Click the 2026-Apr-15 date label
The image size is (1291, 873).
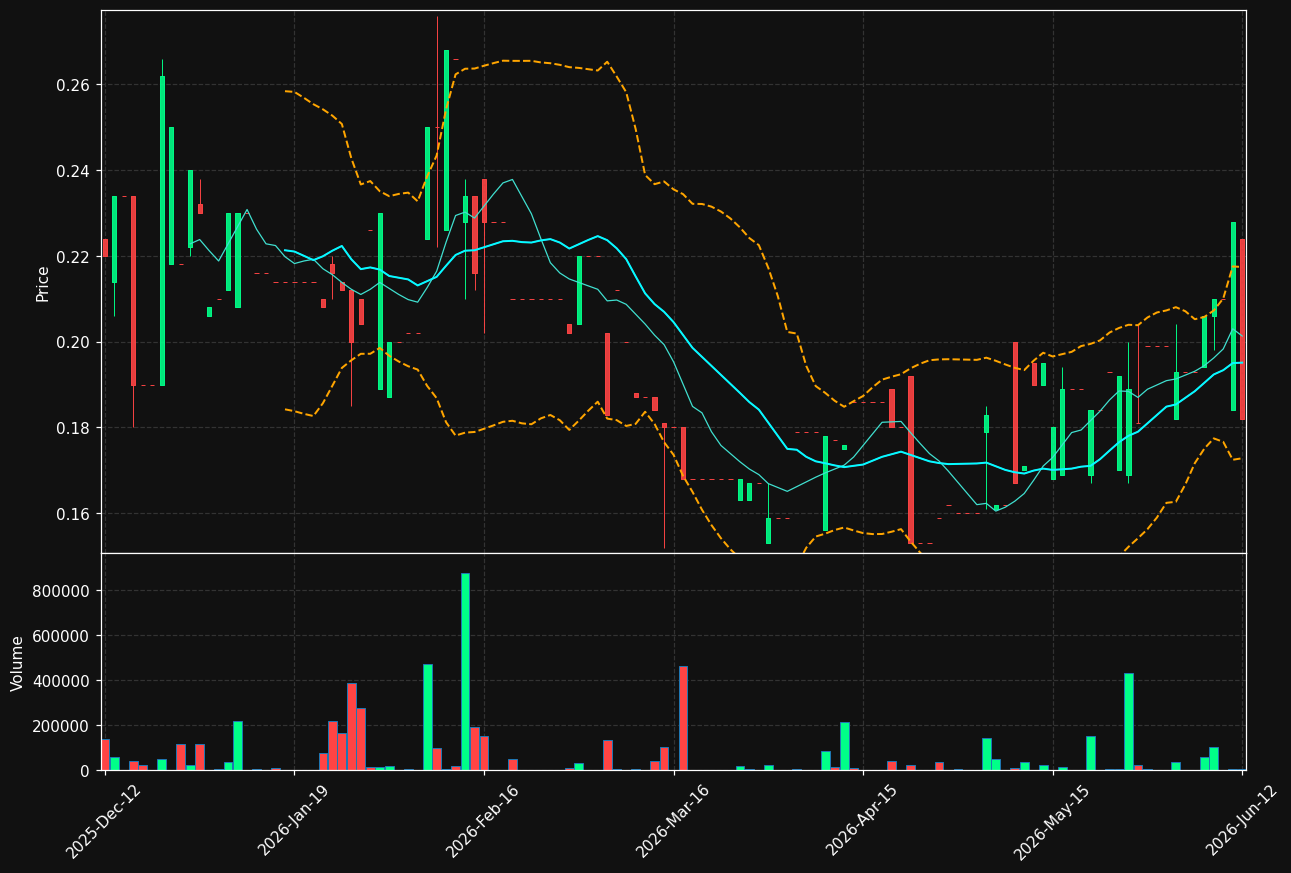pos(862,821)
